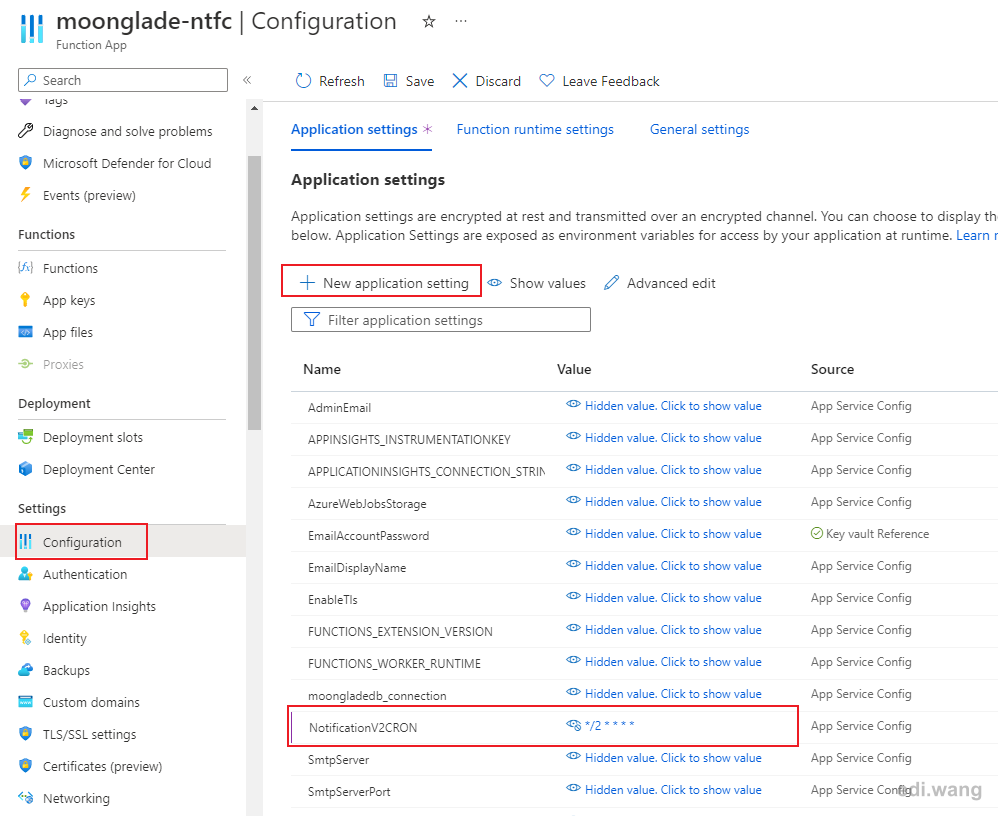
Task: Switch to Function runtime settings tab
Action: [535, 129]
